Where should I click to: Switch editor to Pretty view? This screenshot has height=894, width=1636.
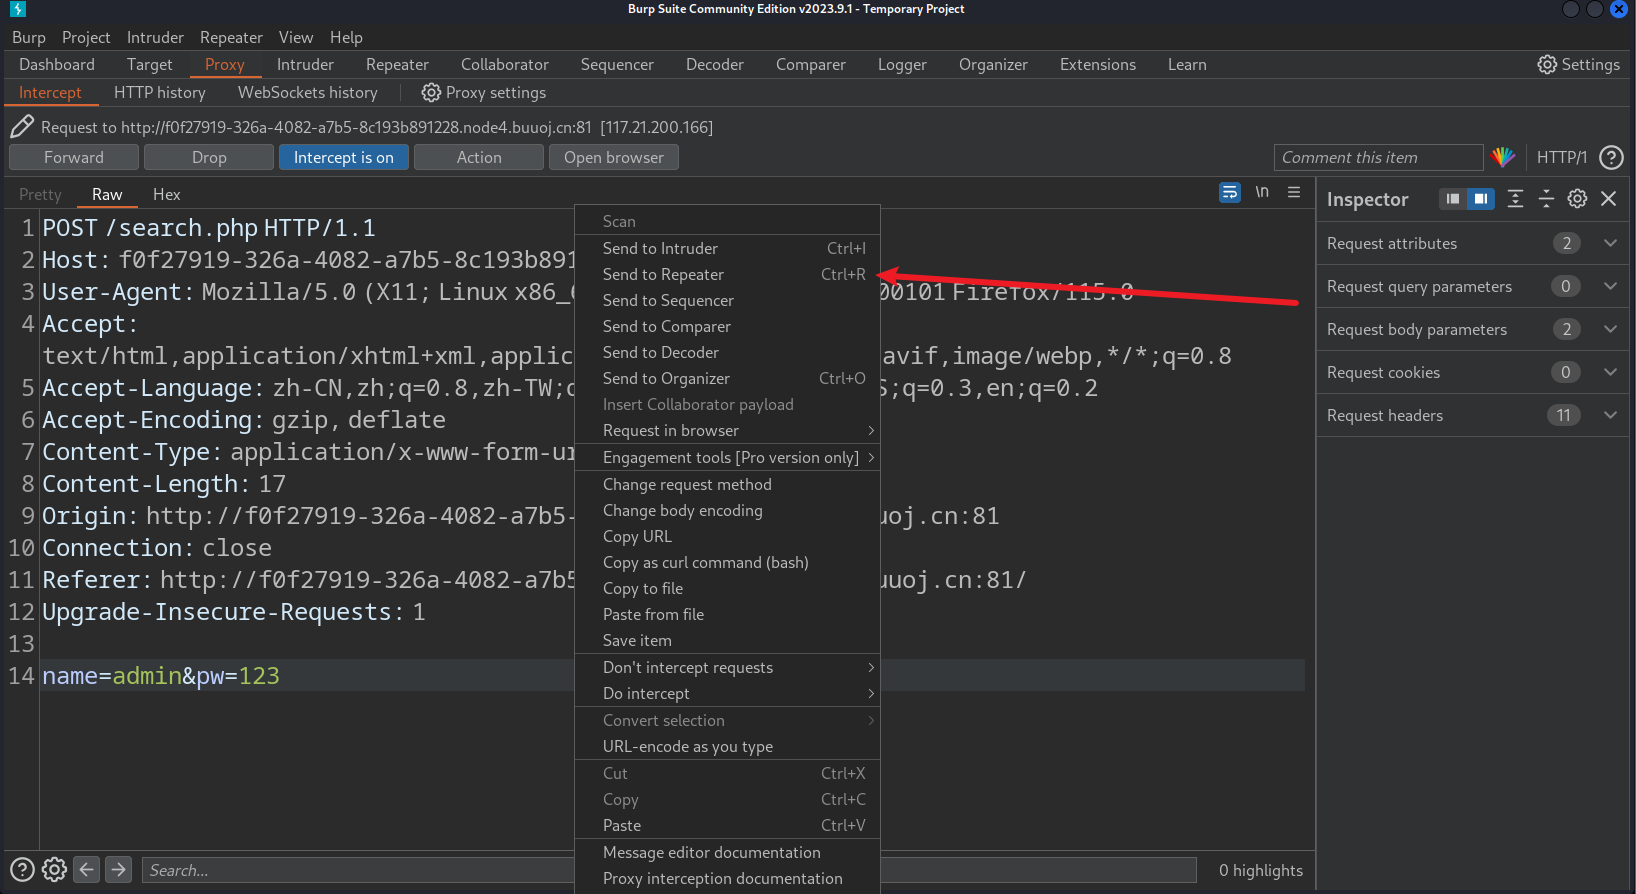(x=40, y=194)
